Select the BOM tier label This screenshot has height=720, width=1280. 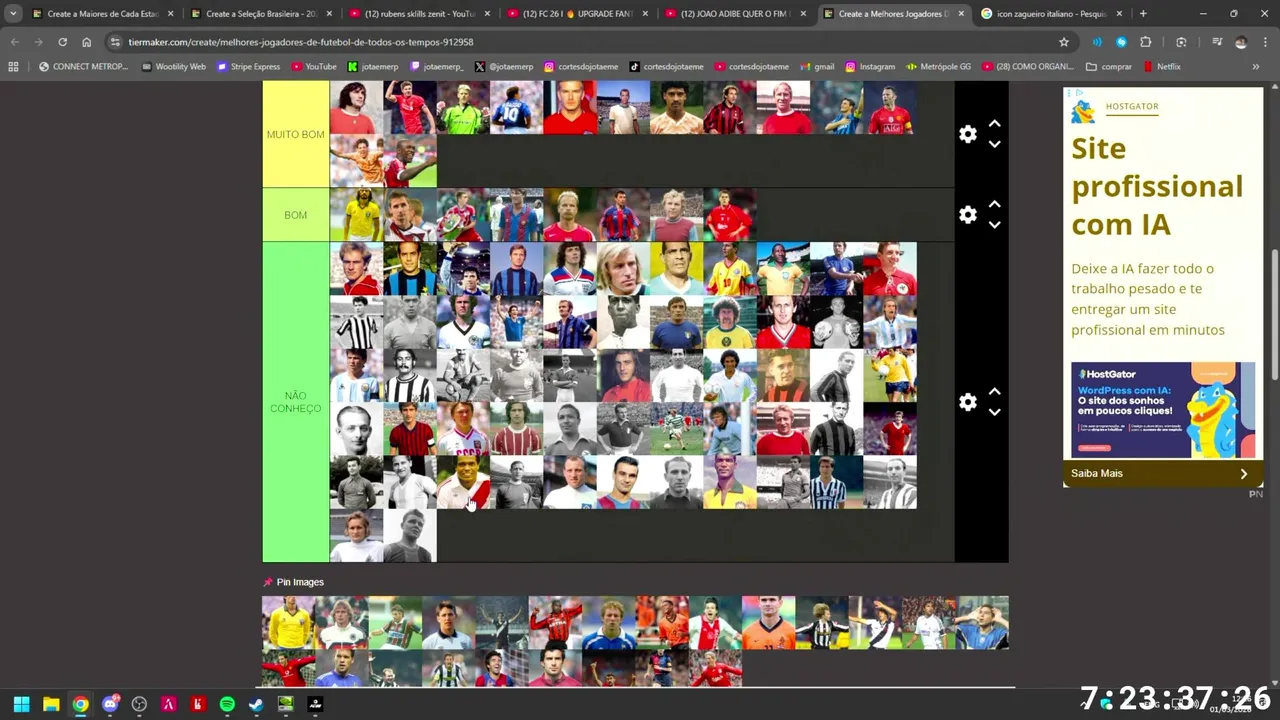[x=295, y=215]
